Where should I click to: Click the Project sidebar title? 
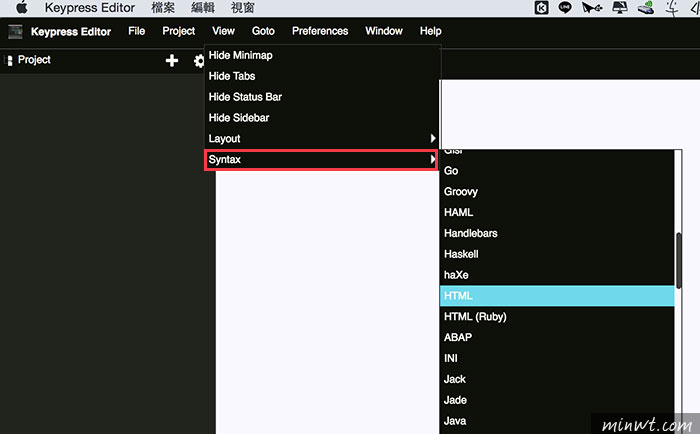[x=34, y=60]
